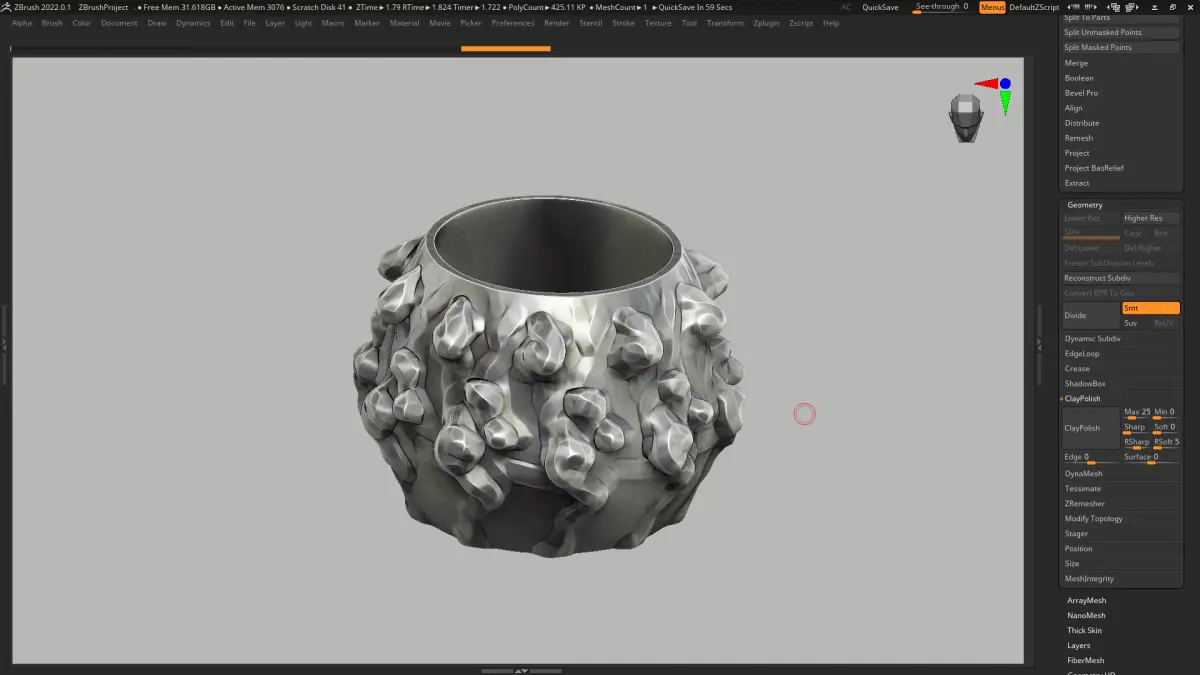The image size is (1200, 675).
Task: Click the DefaultZScript button
Action: click(x=1034, y=7)
